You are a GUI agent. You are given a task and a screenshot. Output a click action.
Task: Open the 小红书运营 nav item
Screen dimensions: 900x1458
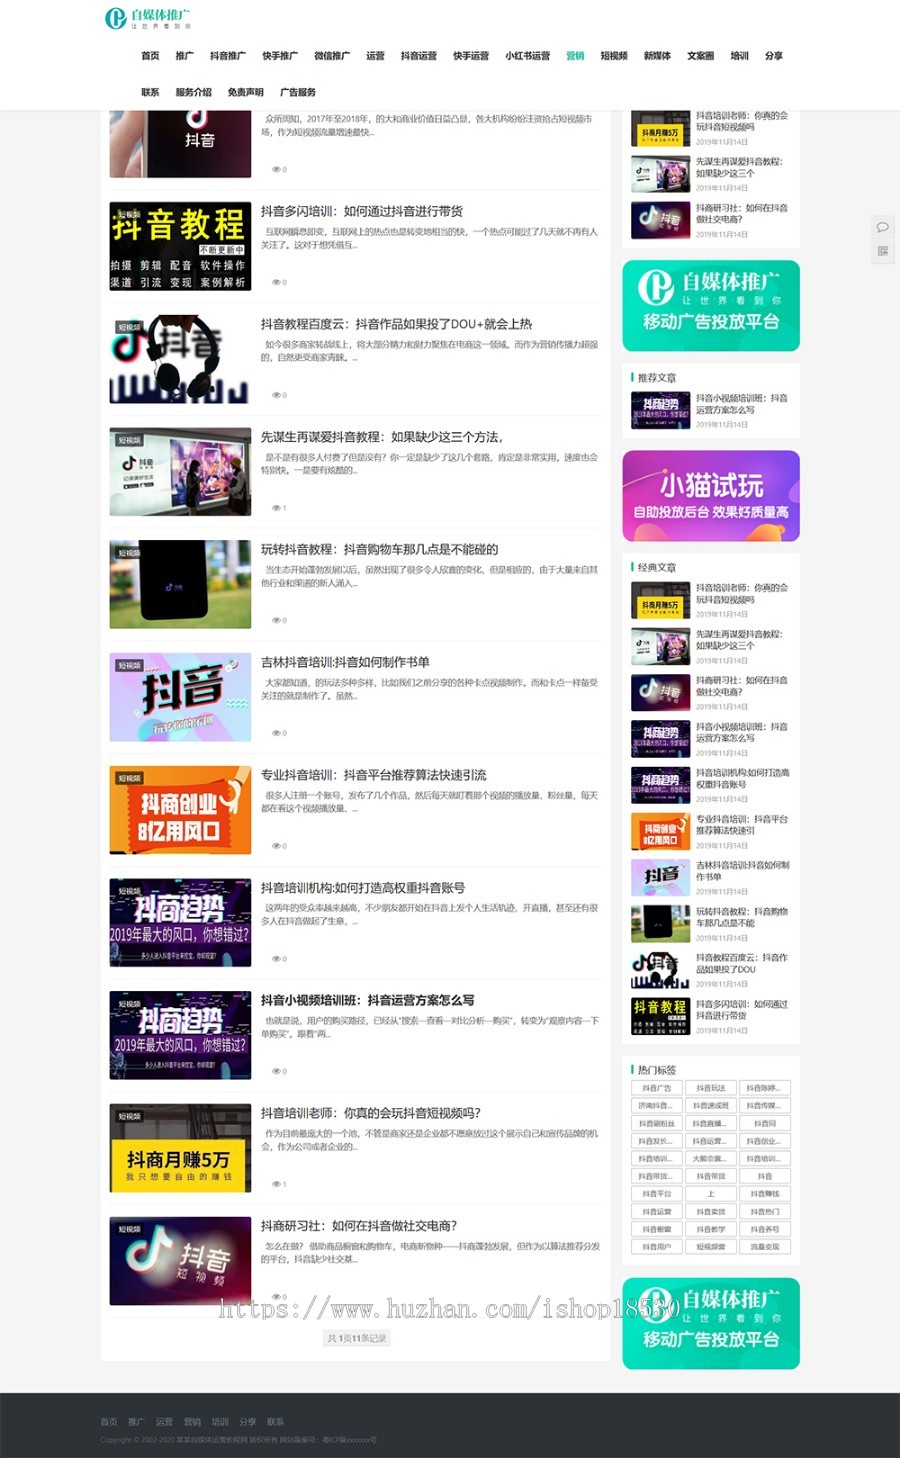click(527, 56)
